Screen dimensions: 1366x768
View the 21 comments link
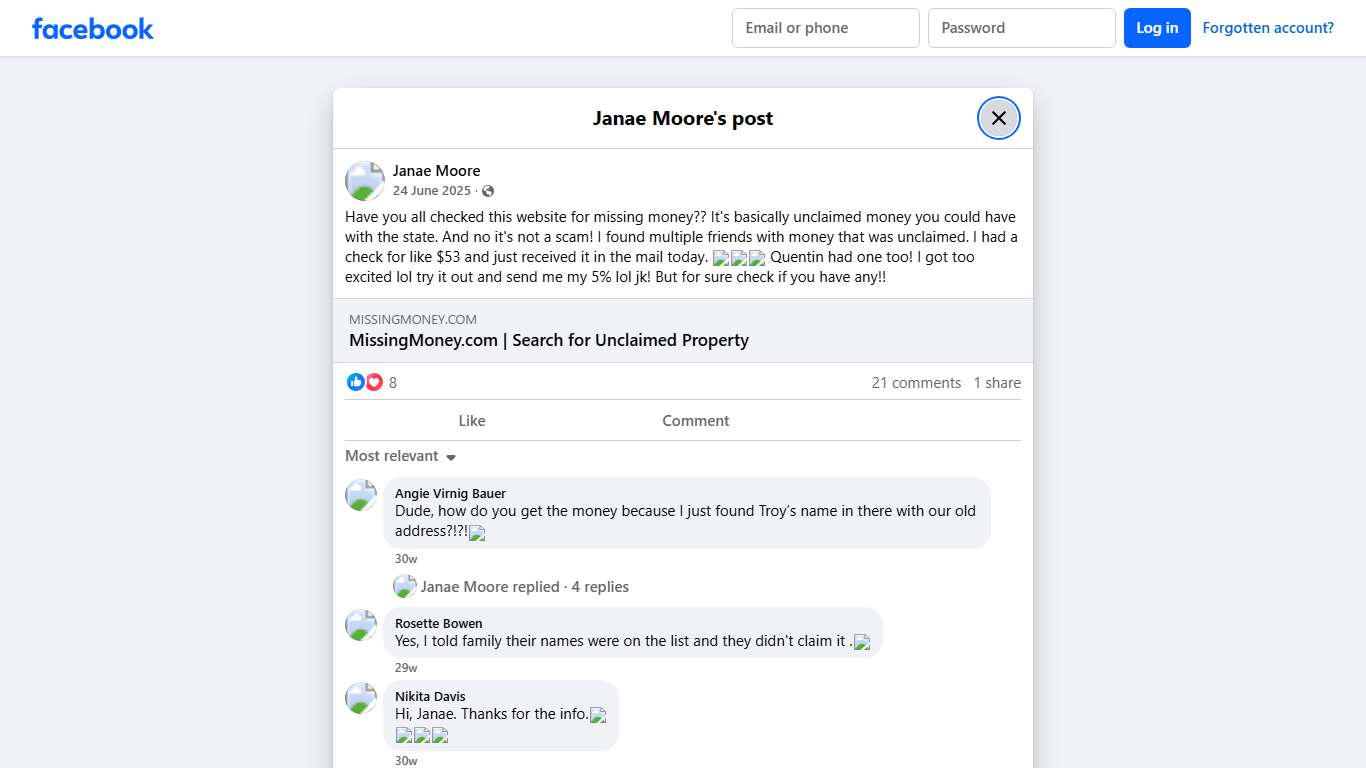click(x=916, y=382)
